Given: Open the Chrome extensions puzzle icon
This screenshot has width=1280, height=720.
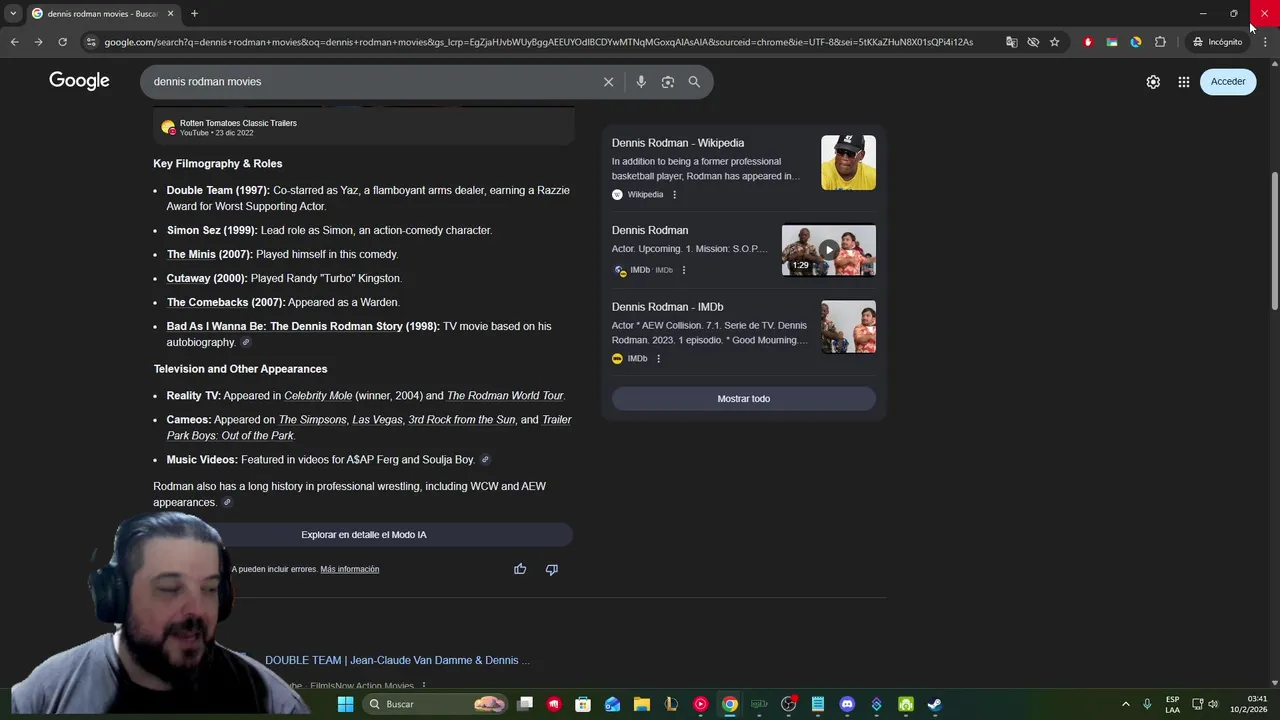Looking at the screenshot, I should pyautogui.click(x=1160, y=42).
